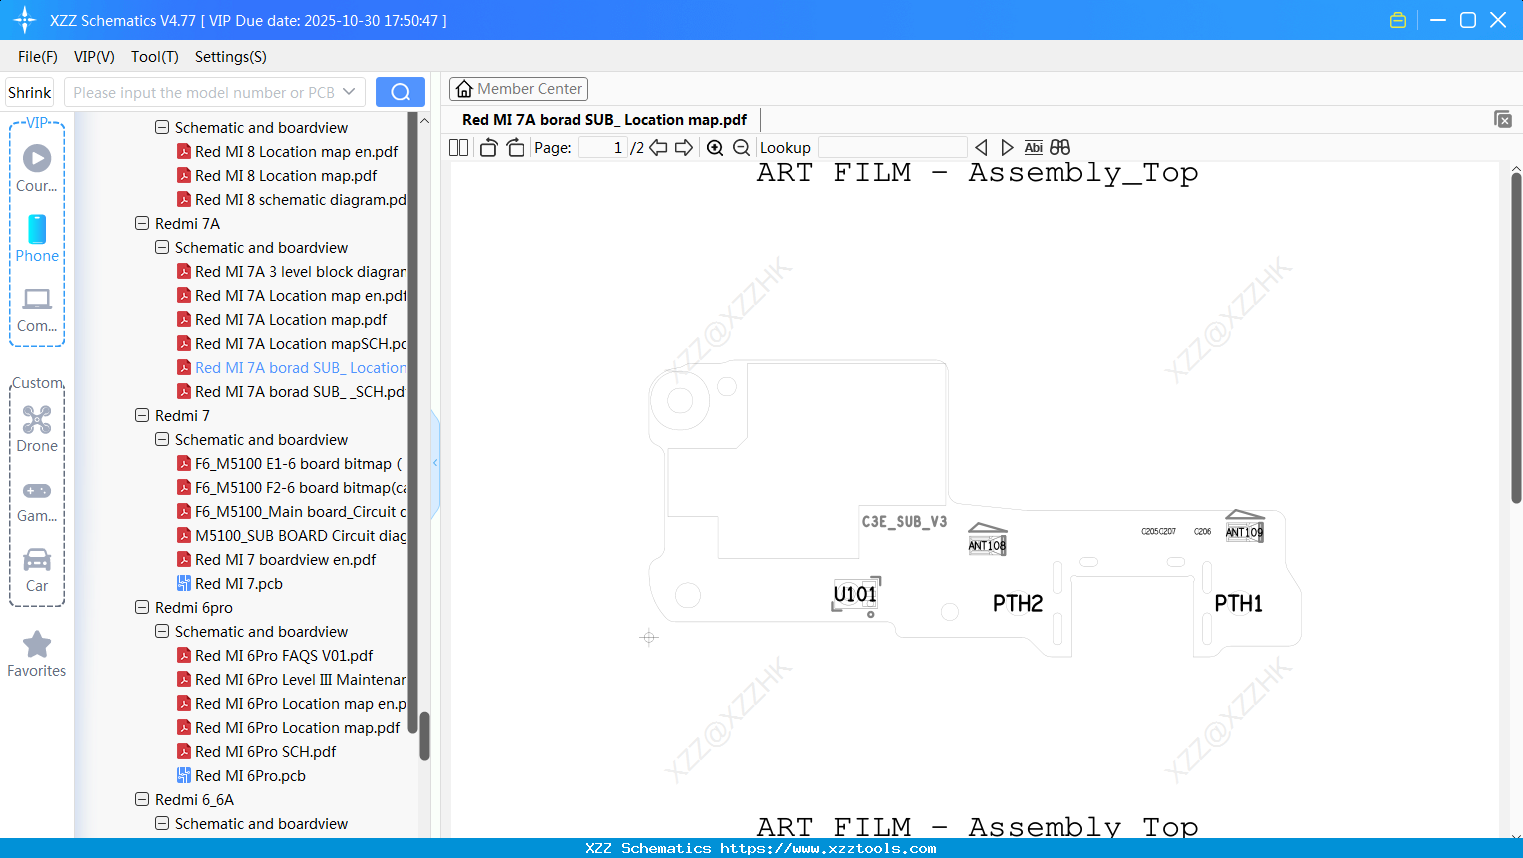The width and height of the screenshot is (1523, 858).
Task: Focus the model number search field
Action: (203, 92)
